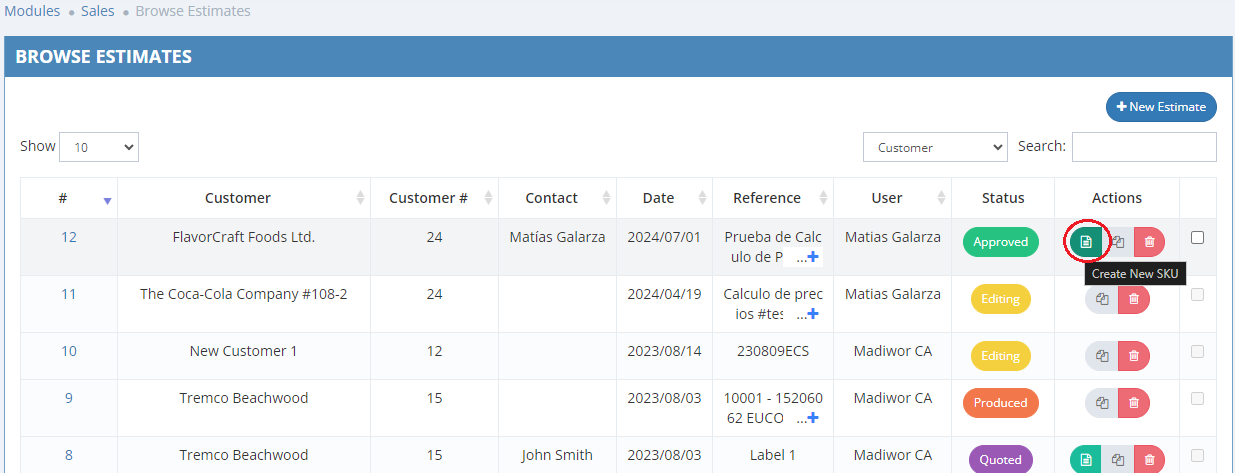Viewport: 1235px width, 473px height.
Task: Check the box for estimate 10 row
Action: pos(1198,351)
